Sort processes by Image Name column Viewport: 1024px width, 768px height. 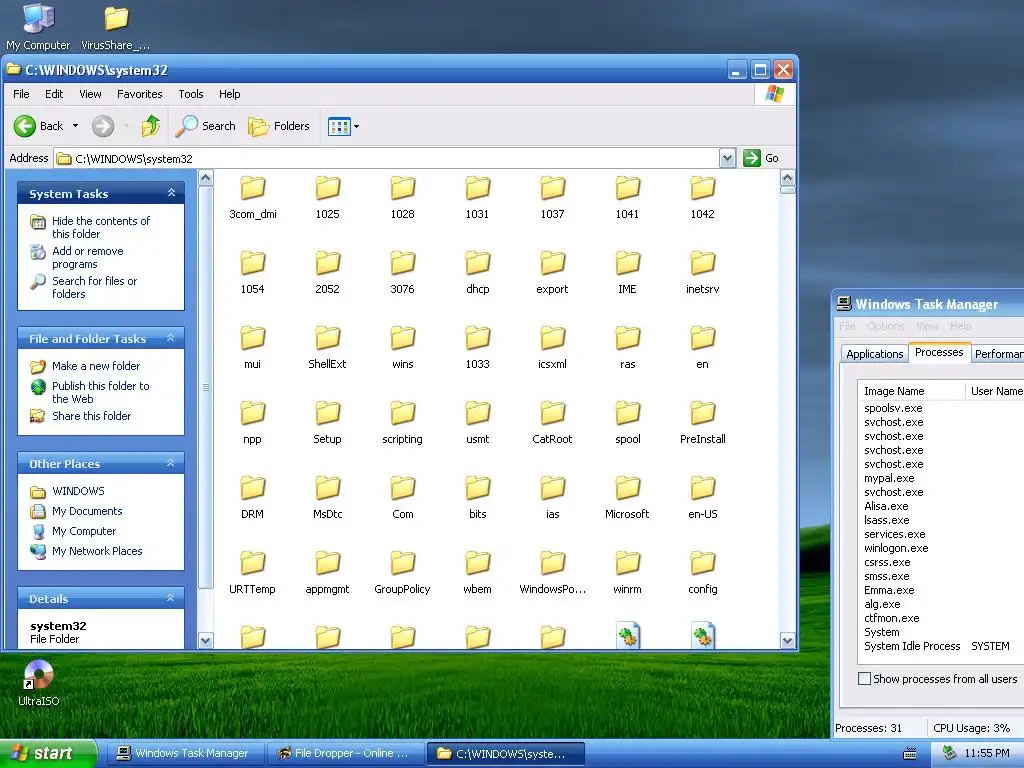coord(911,391)
